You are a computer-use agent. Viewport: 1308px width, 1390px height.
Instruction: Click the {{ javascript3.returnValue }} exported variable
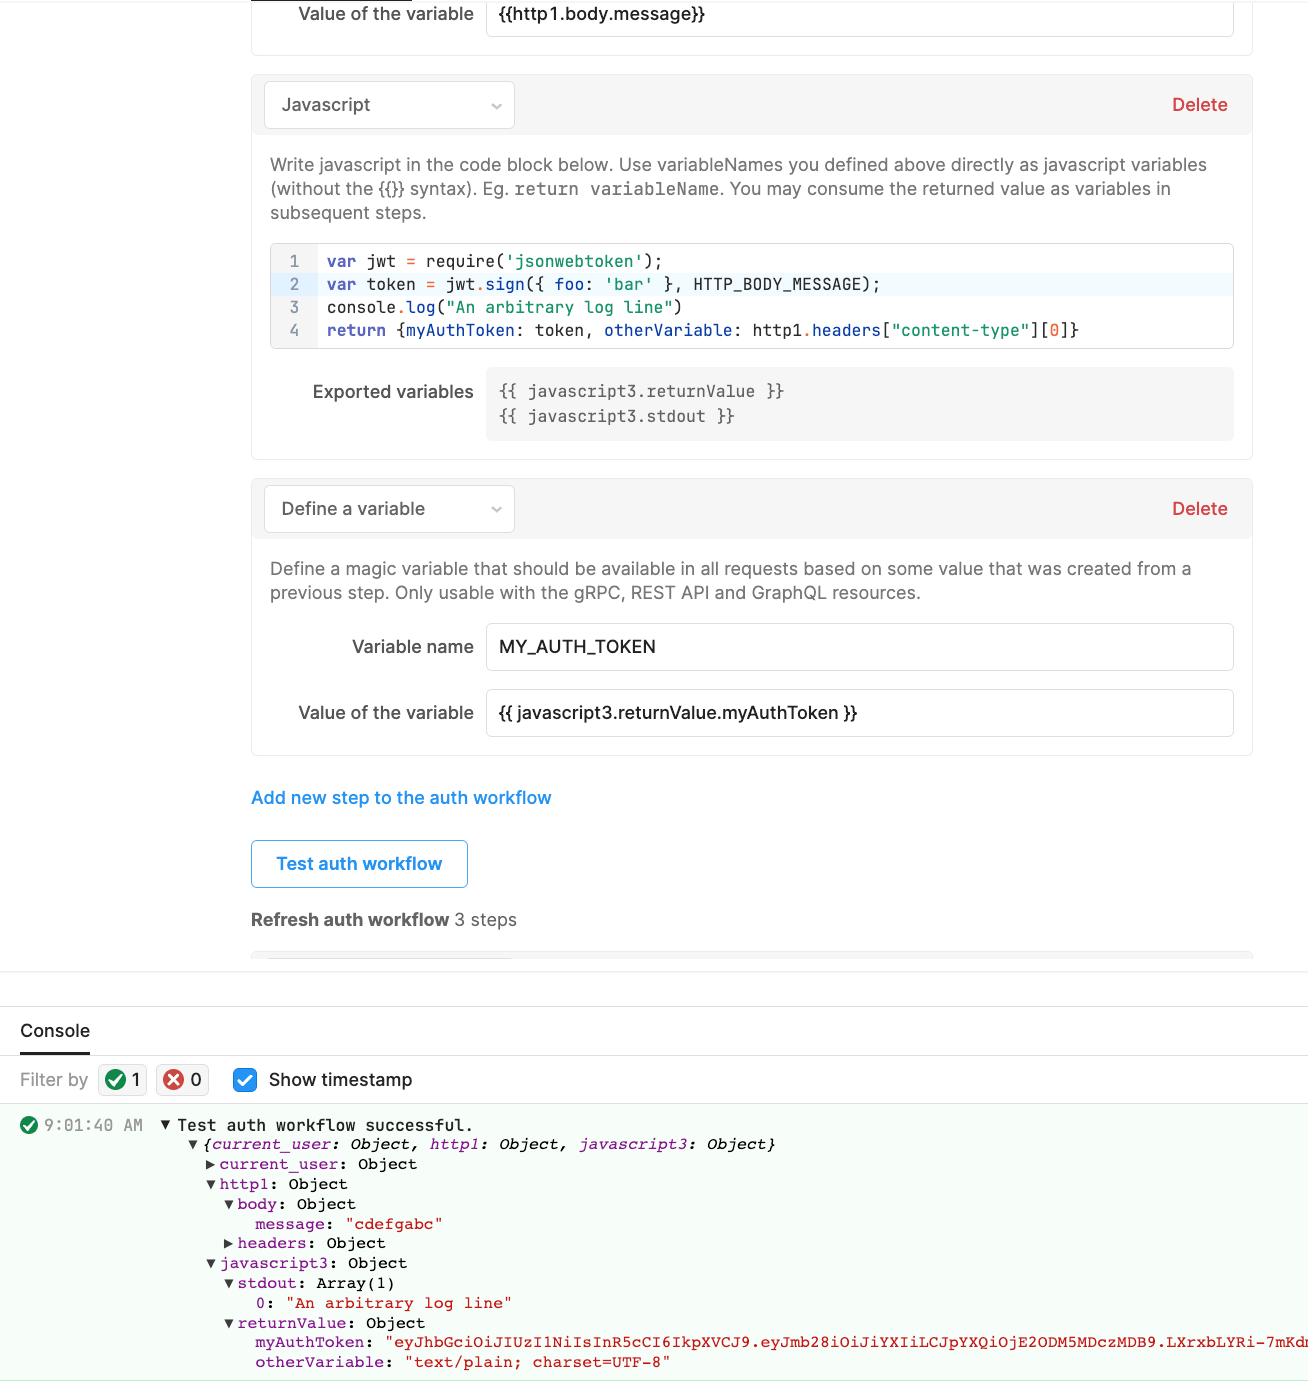coord(641,391)
